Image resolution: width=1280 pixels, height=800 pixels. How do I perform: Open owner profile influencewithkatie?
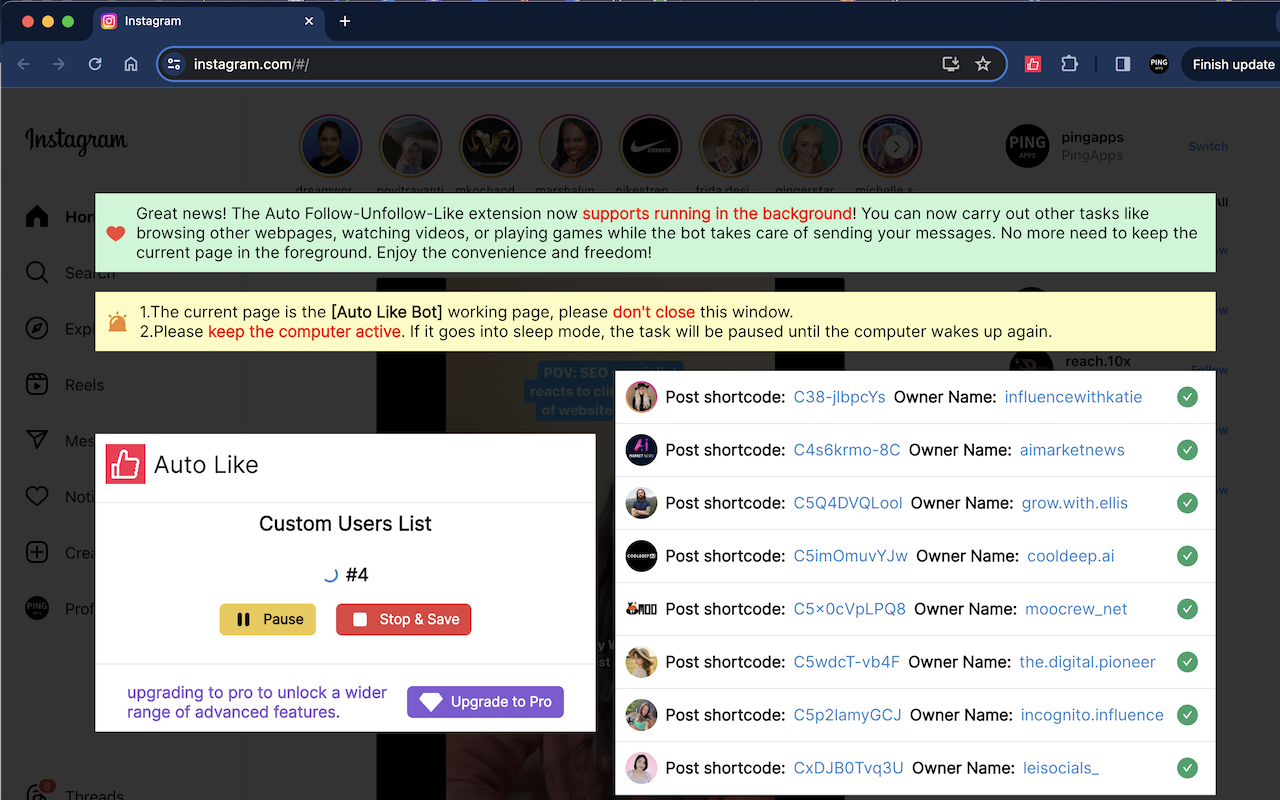[x=1073, y=397]
